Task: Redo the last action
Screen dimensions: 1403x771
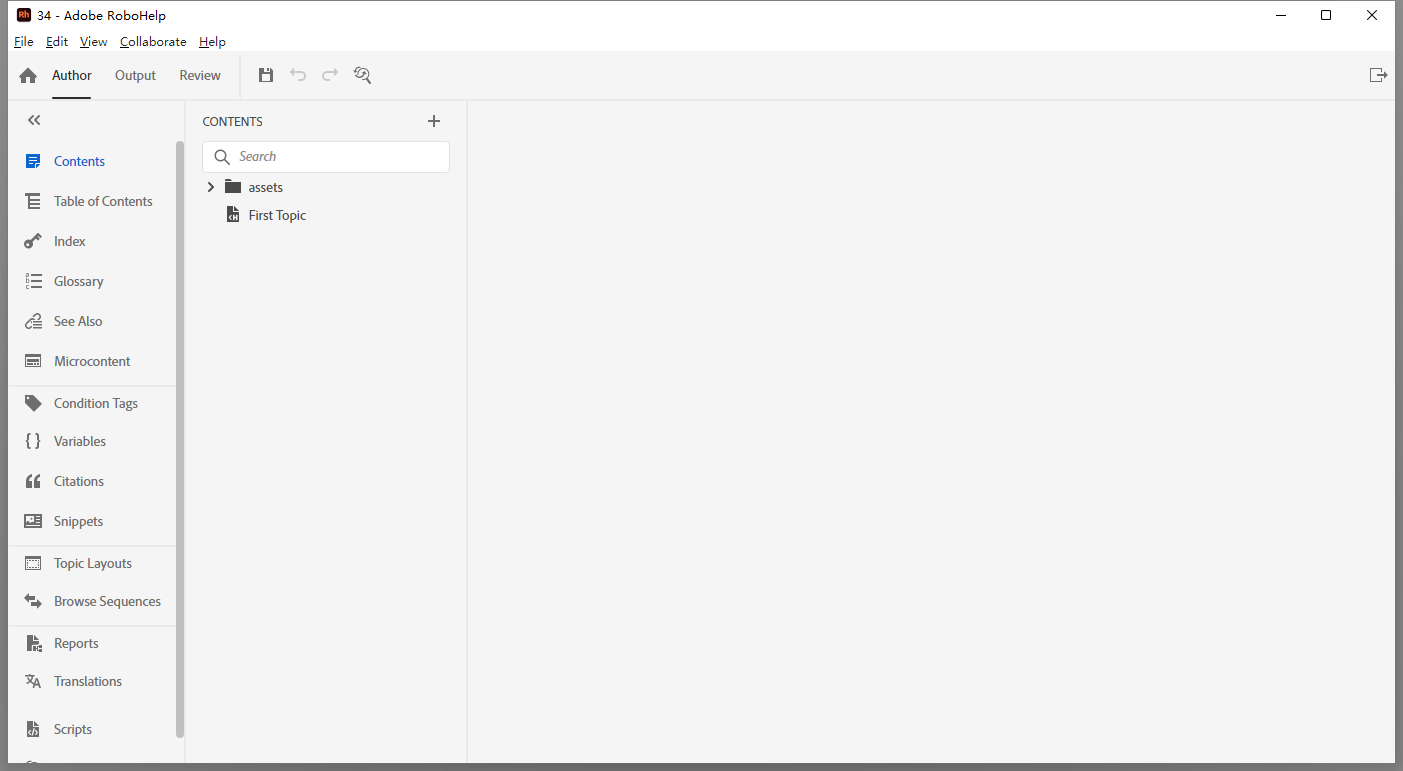Action: (330, 75)
